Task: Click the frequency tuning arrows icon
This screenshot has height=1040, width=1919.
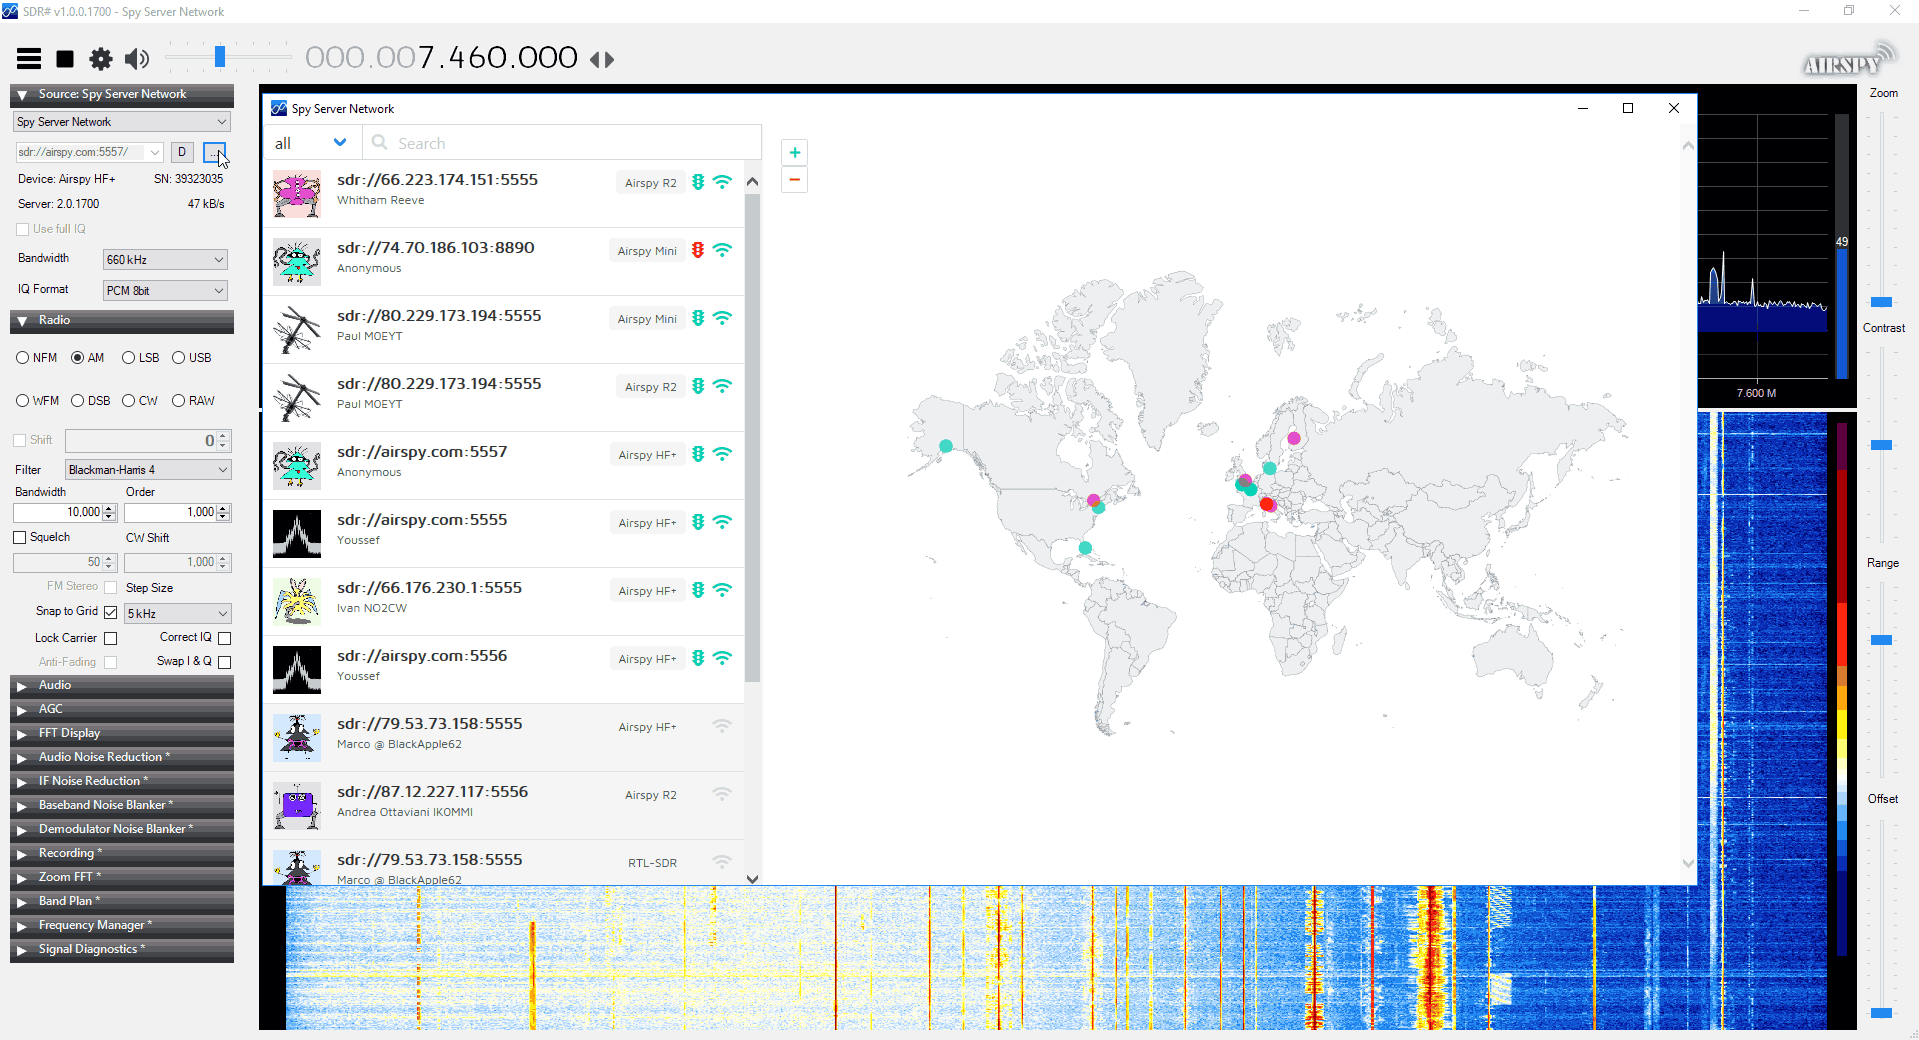Action: pyautogui.click(x=602, y=59)
